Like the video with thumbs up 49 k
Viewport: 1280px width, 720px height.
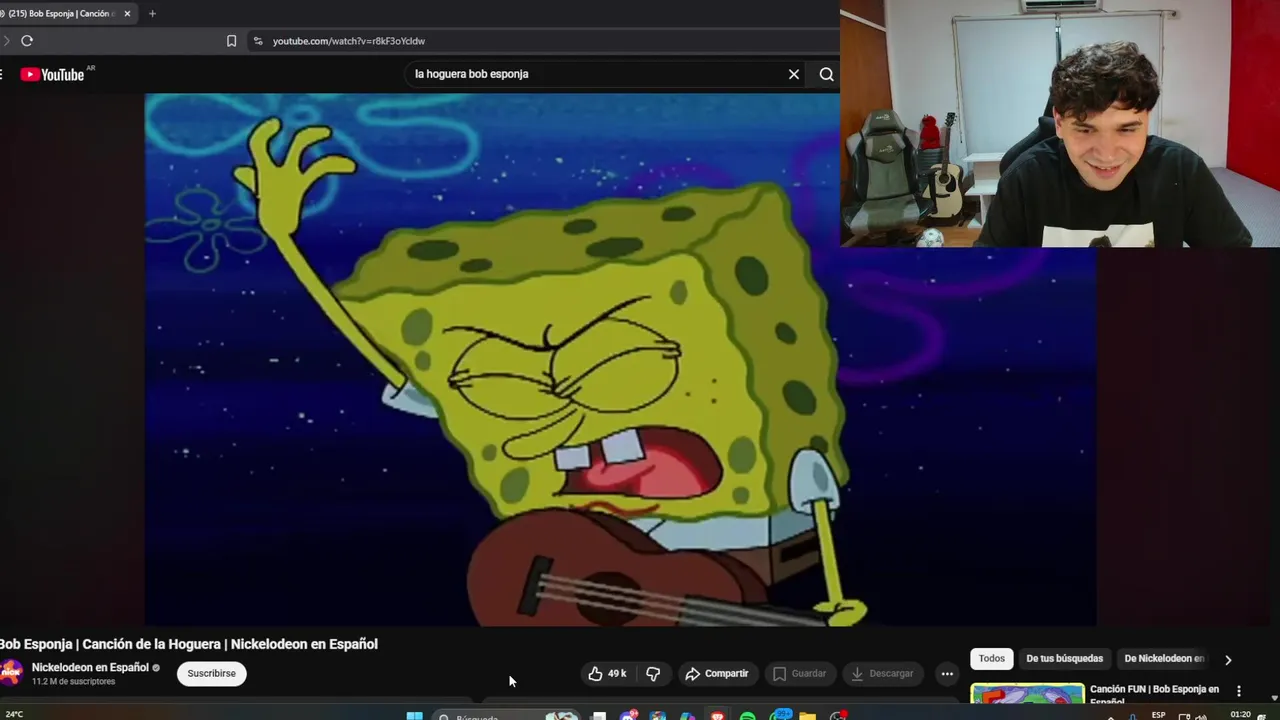click(607, 674)
